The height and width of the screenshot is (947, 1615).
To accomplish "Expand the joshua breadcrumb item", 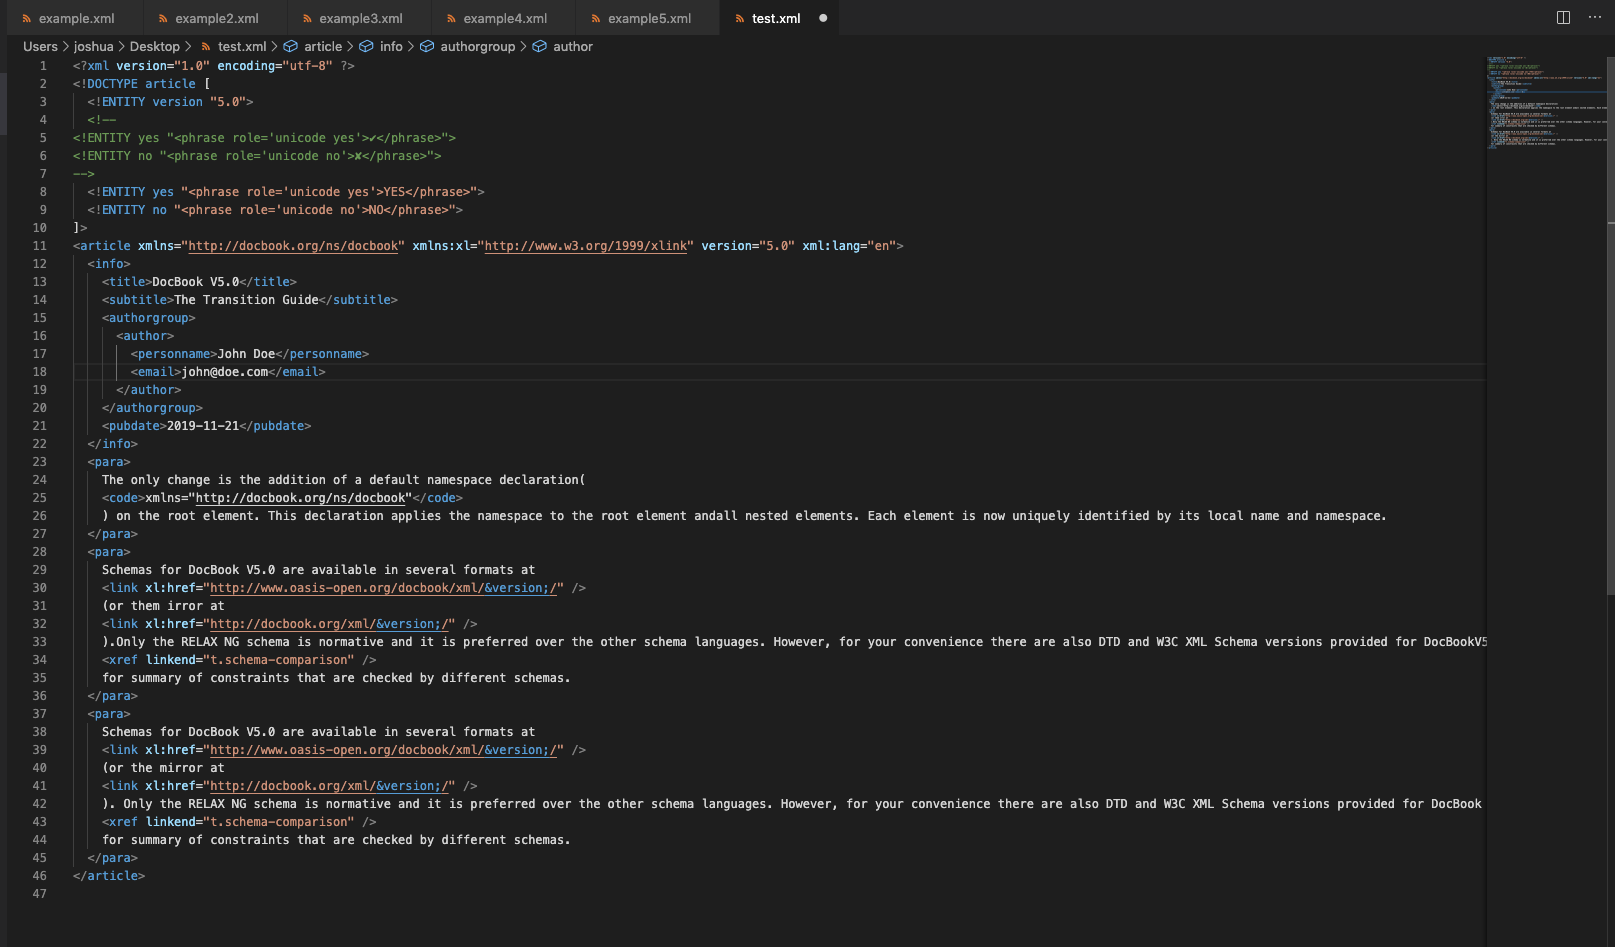I will click(93, 46).
